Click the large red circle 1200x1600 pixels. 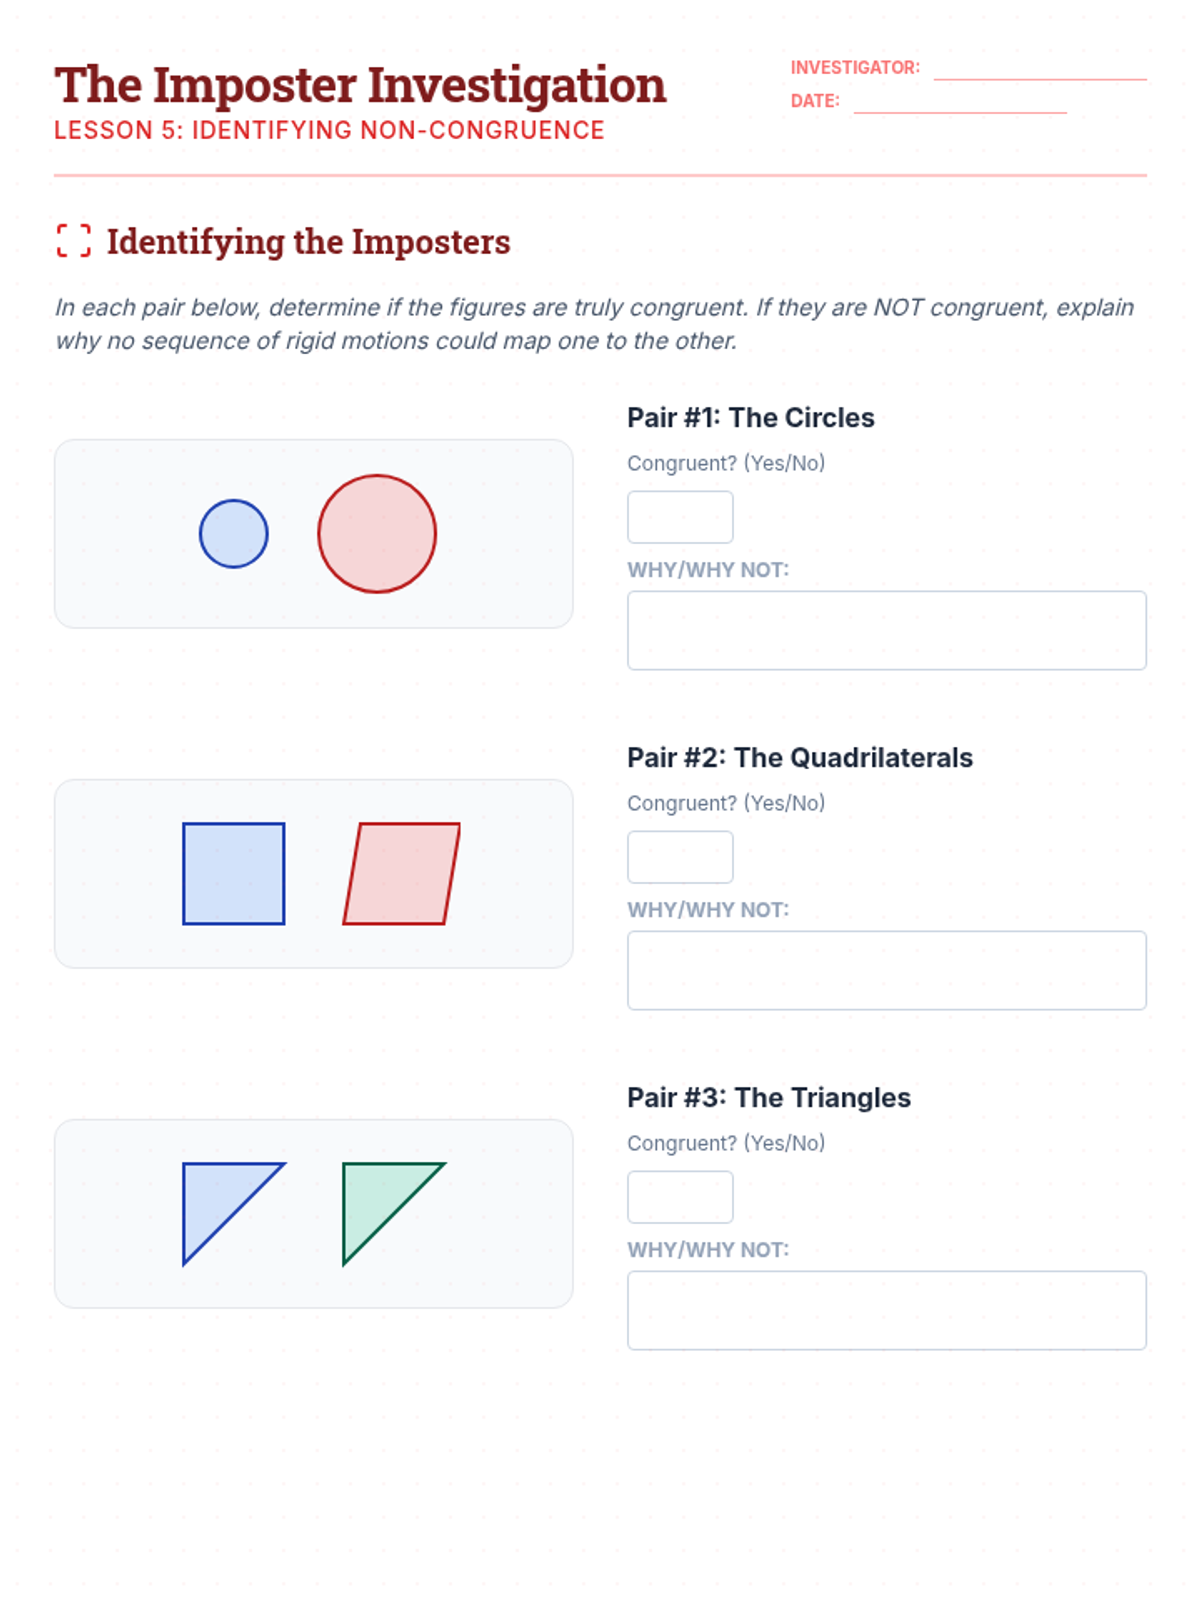click(377, 534)
